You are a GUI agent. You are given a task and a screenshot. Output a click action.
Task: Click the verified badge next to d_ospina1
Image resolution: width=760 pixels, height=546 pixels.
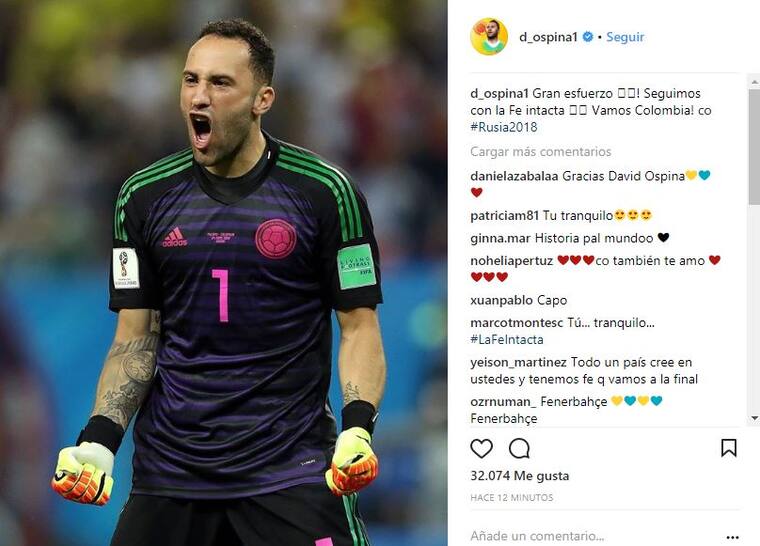pos(587,37)
